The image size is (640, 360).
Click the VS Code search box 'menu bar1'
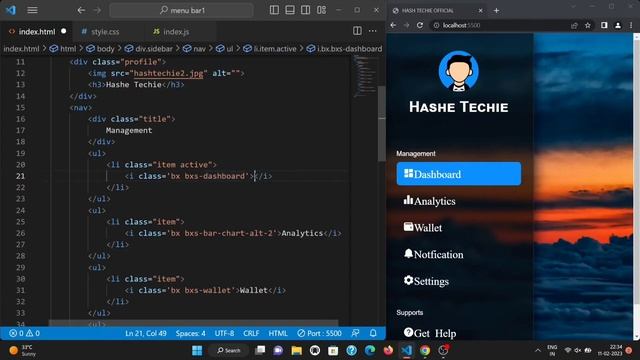[x=182, y=10]
